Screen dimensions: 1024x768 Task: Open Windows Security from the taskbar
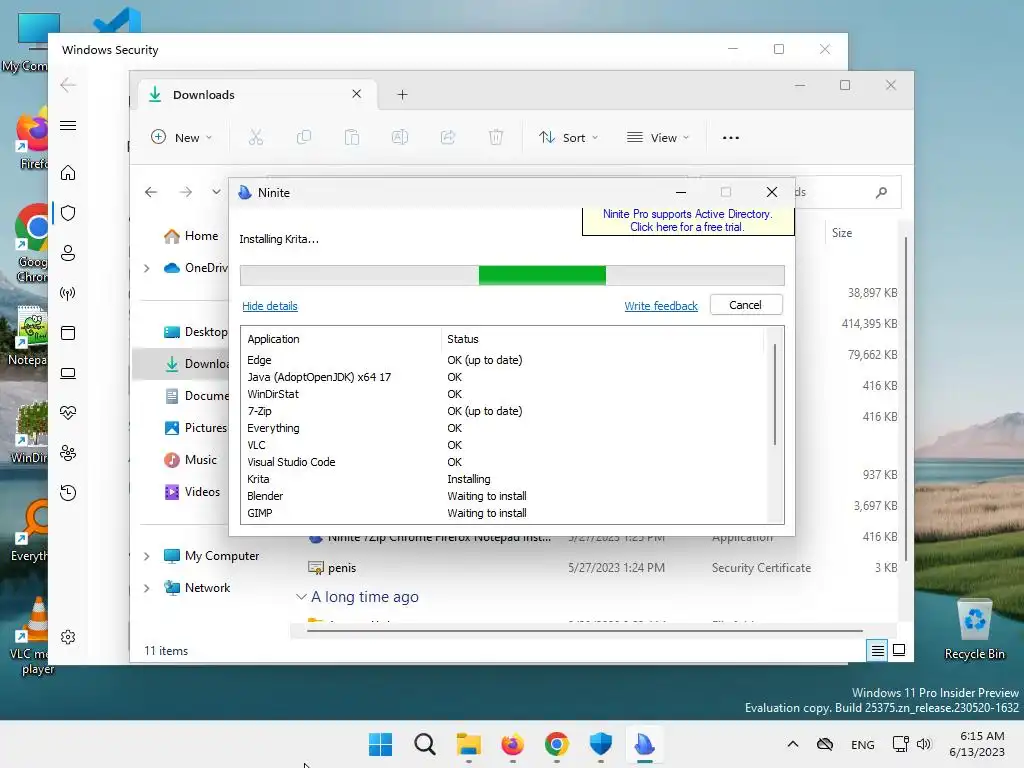coord(600,744)
